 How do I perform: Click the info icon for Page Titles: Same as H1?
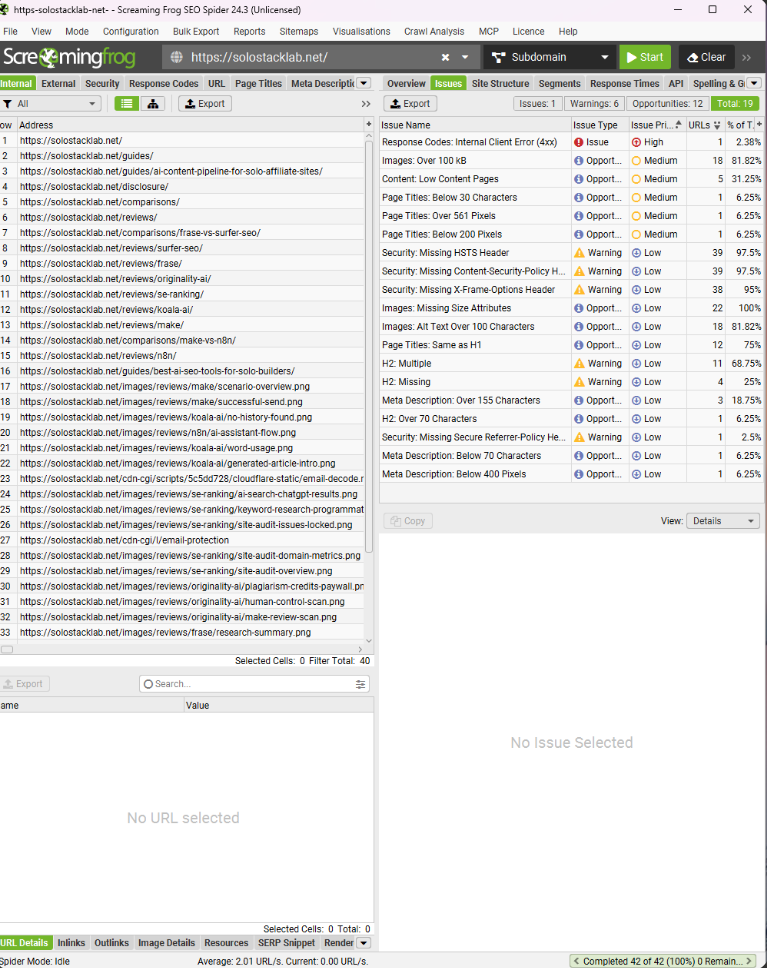click(x=579, y=345)
